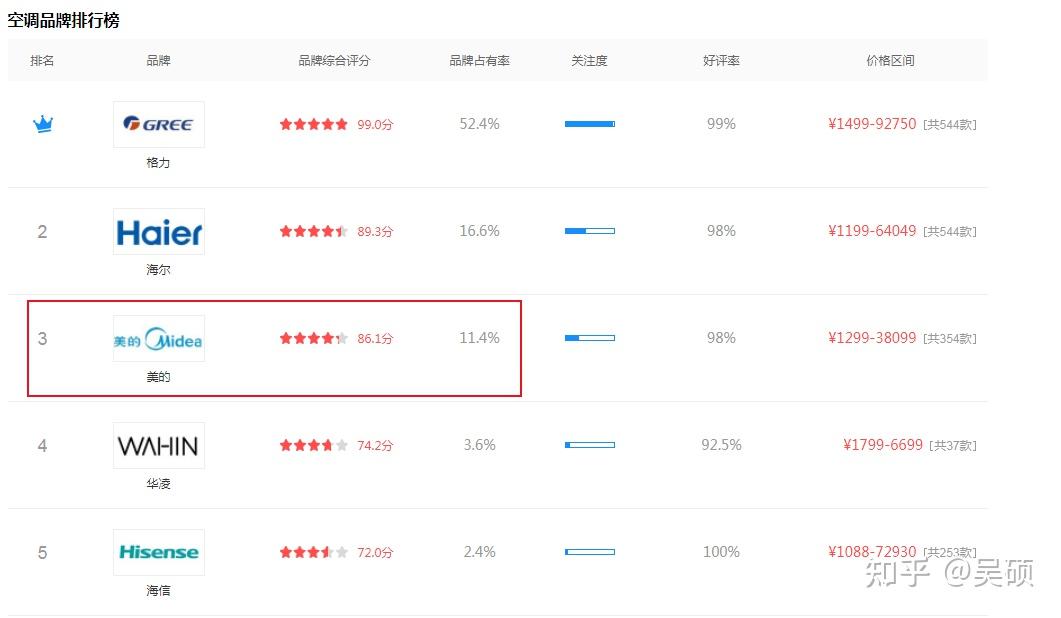Click the 72.0分 score
The width and height of the screenshot is (1061, 618).
pyautogui.click(x=375, y=552)
